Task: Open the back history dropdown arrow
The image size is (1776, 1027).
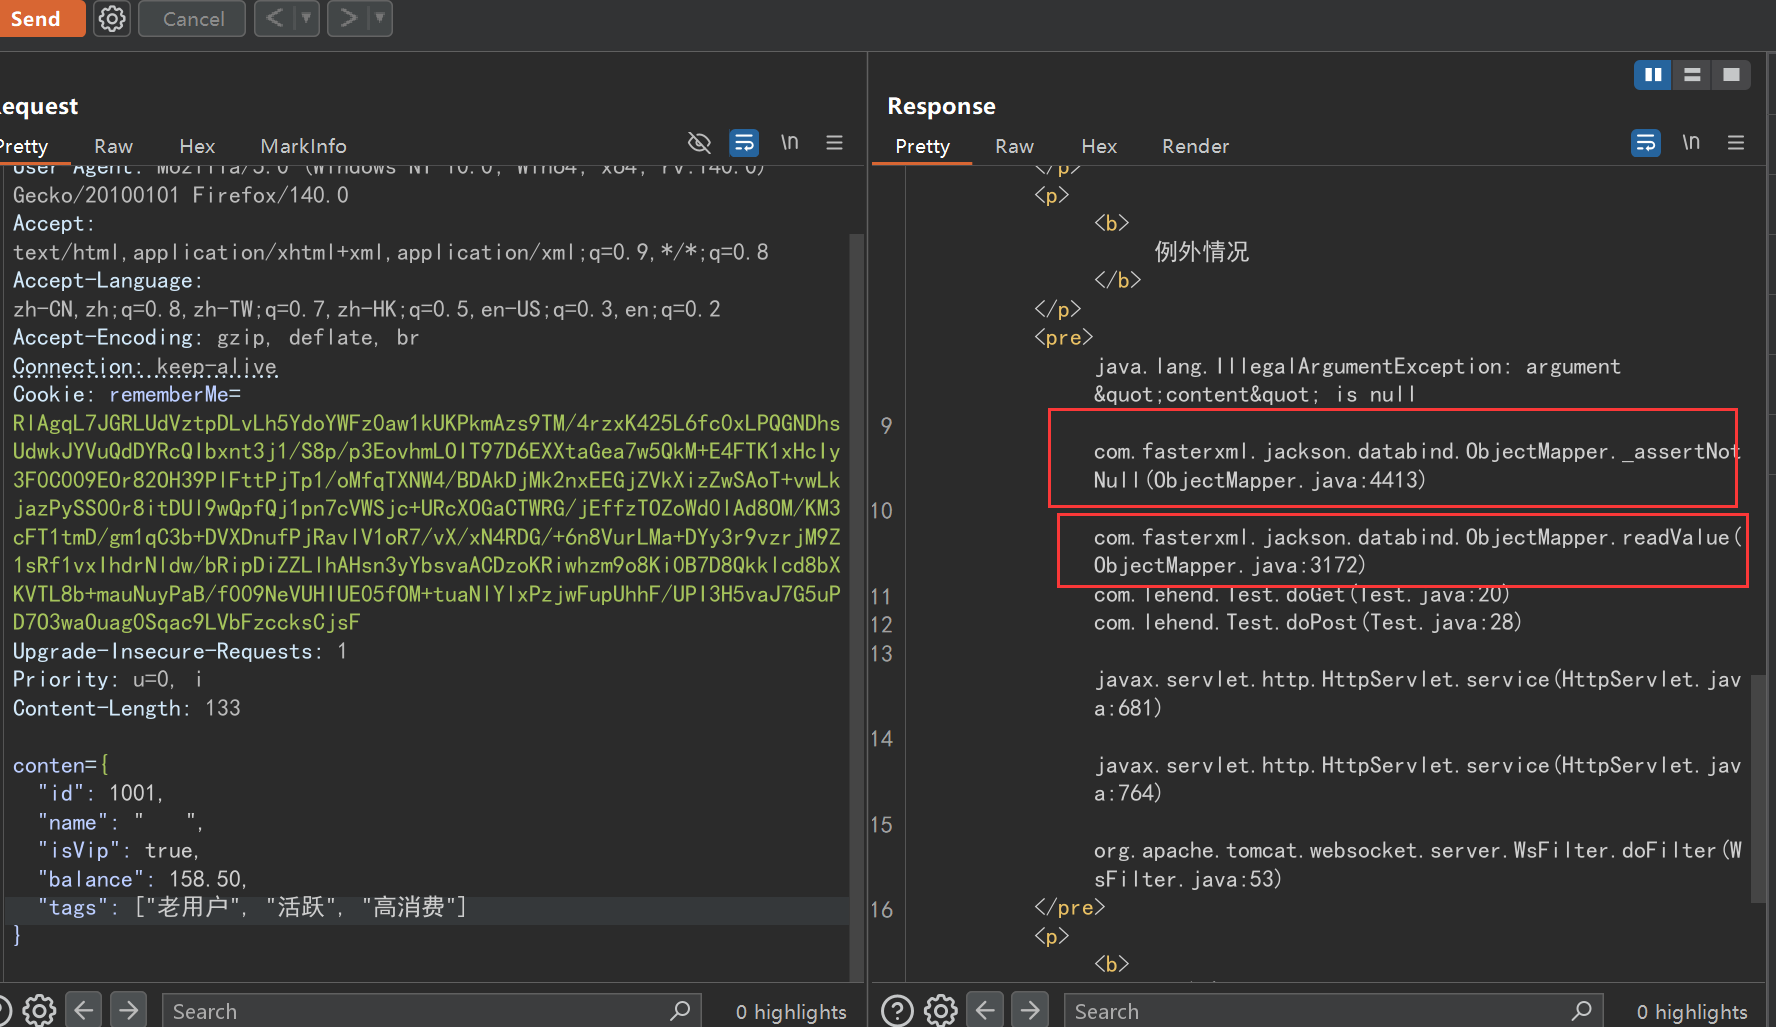Action: [x=307, y=18]
